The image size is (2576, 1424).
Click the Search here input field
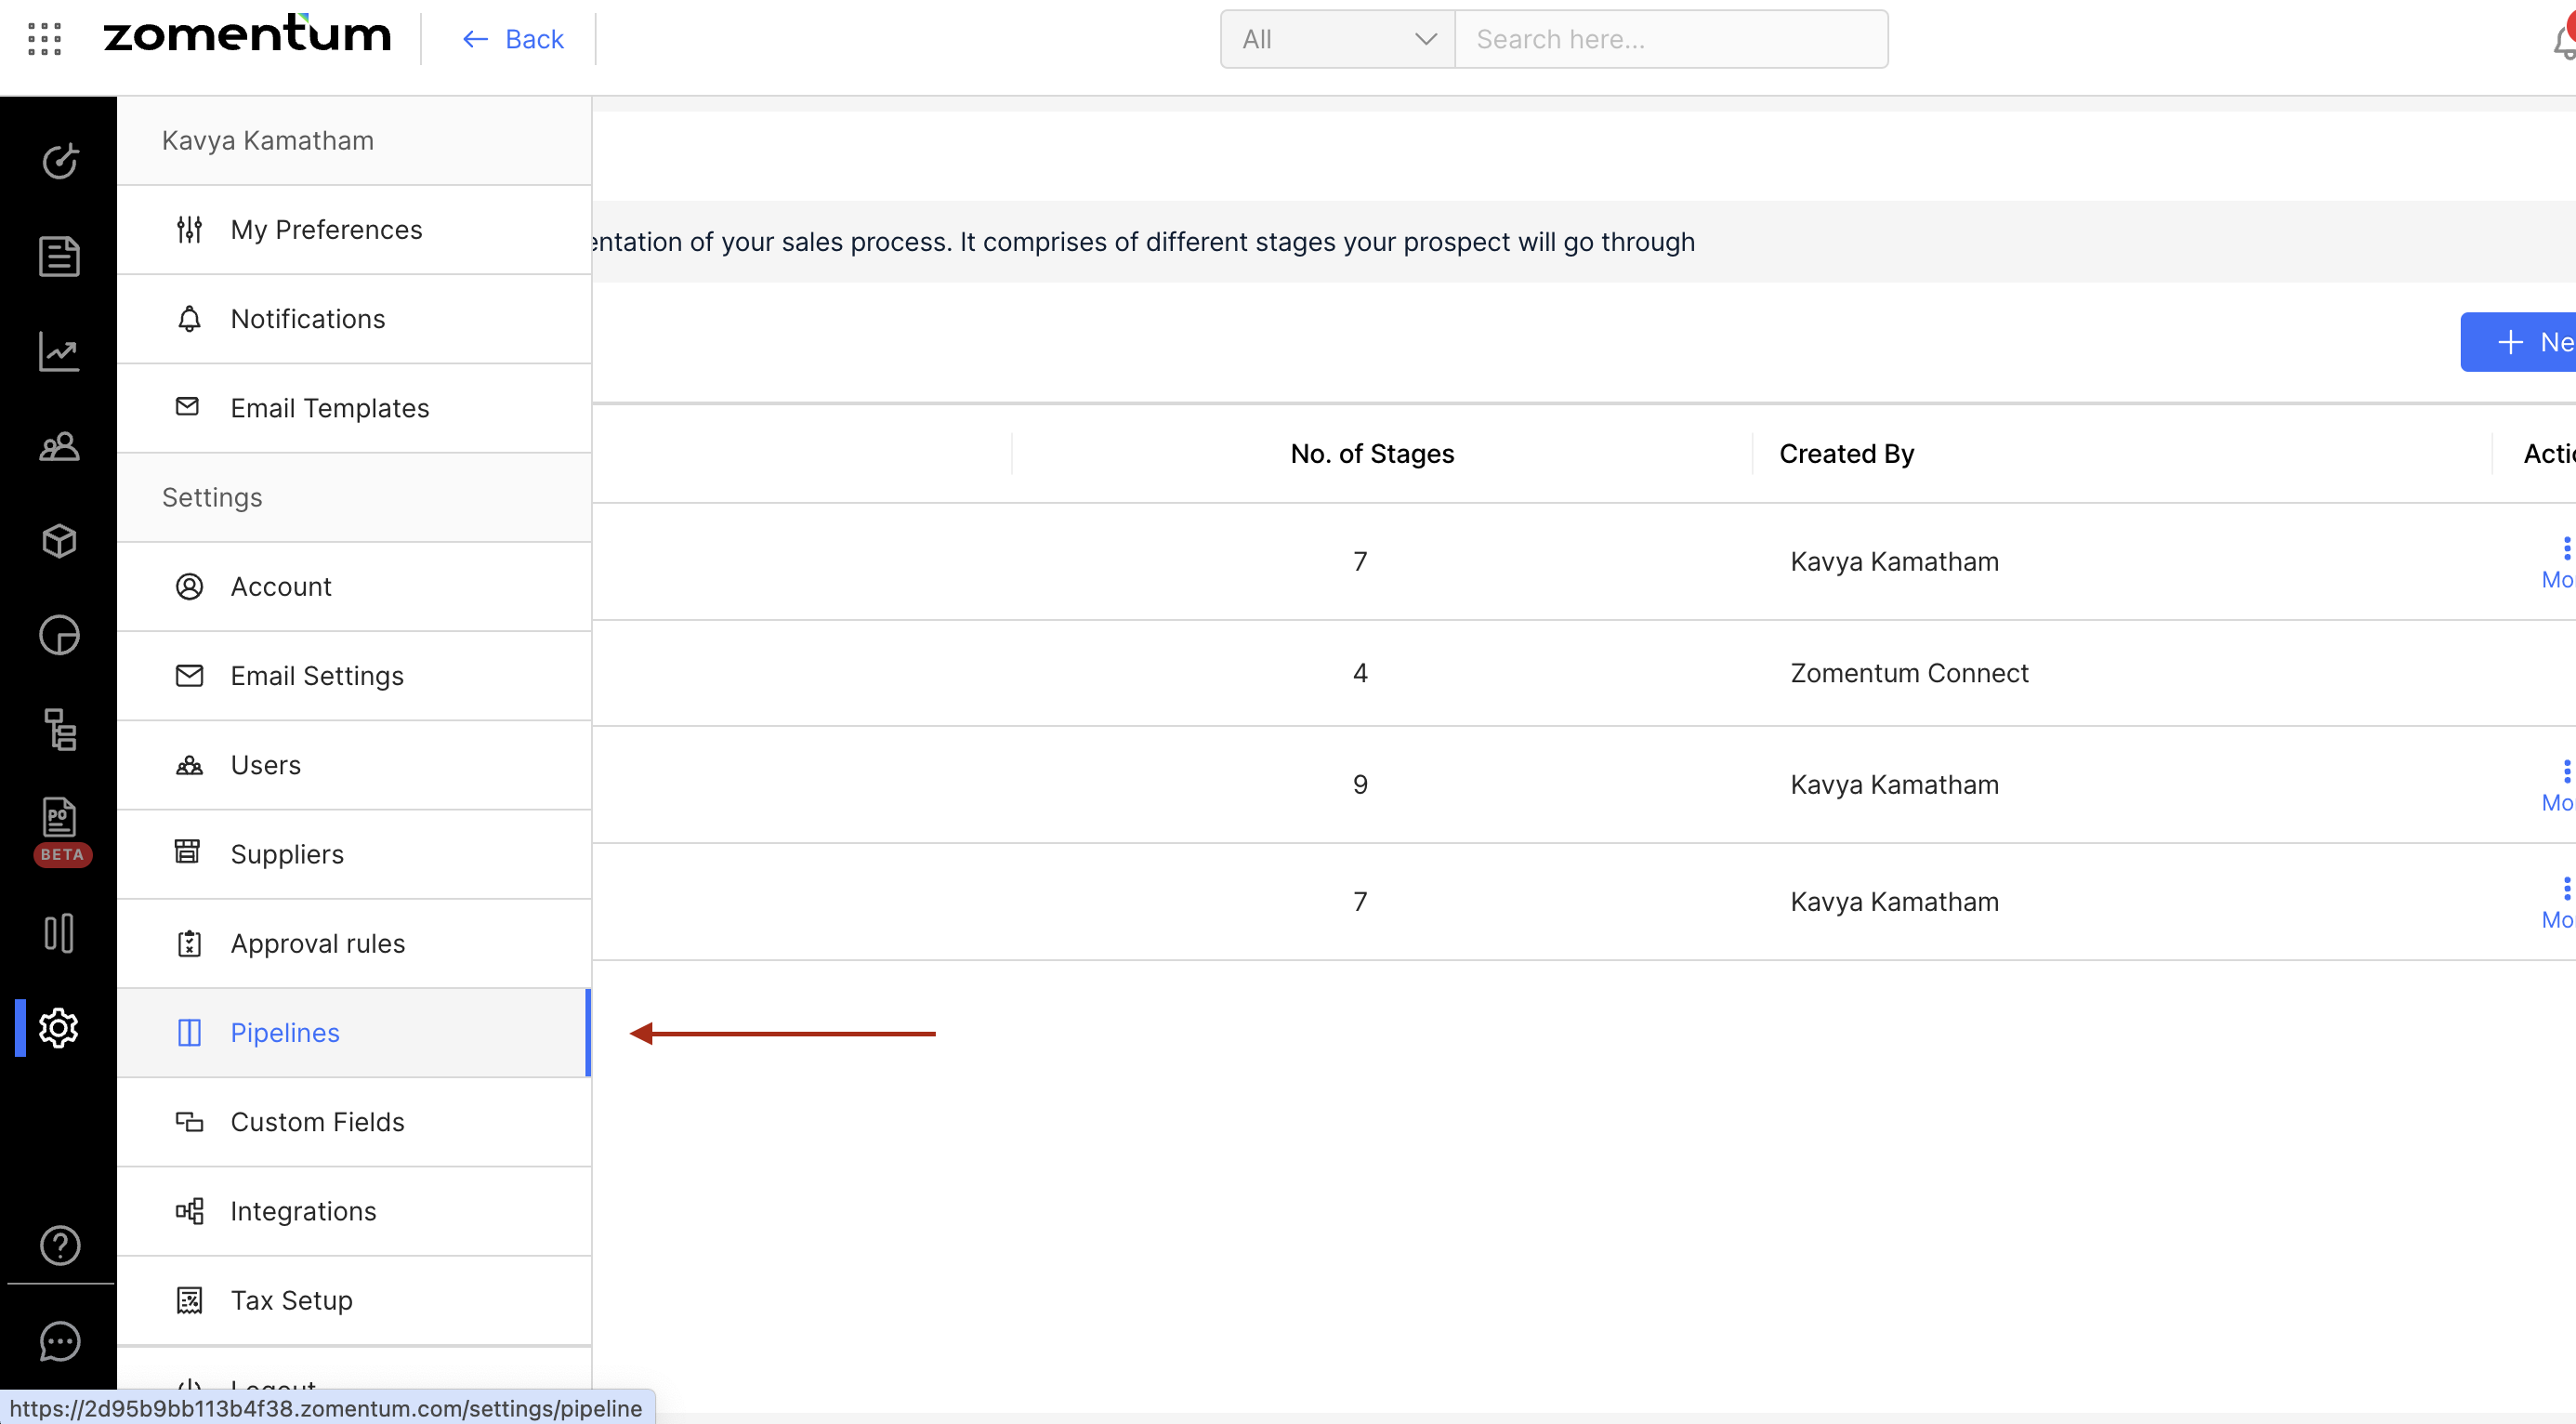coord(1670,39)
